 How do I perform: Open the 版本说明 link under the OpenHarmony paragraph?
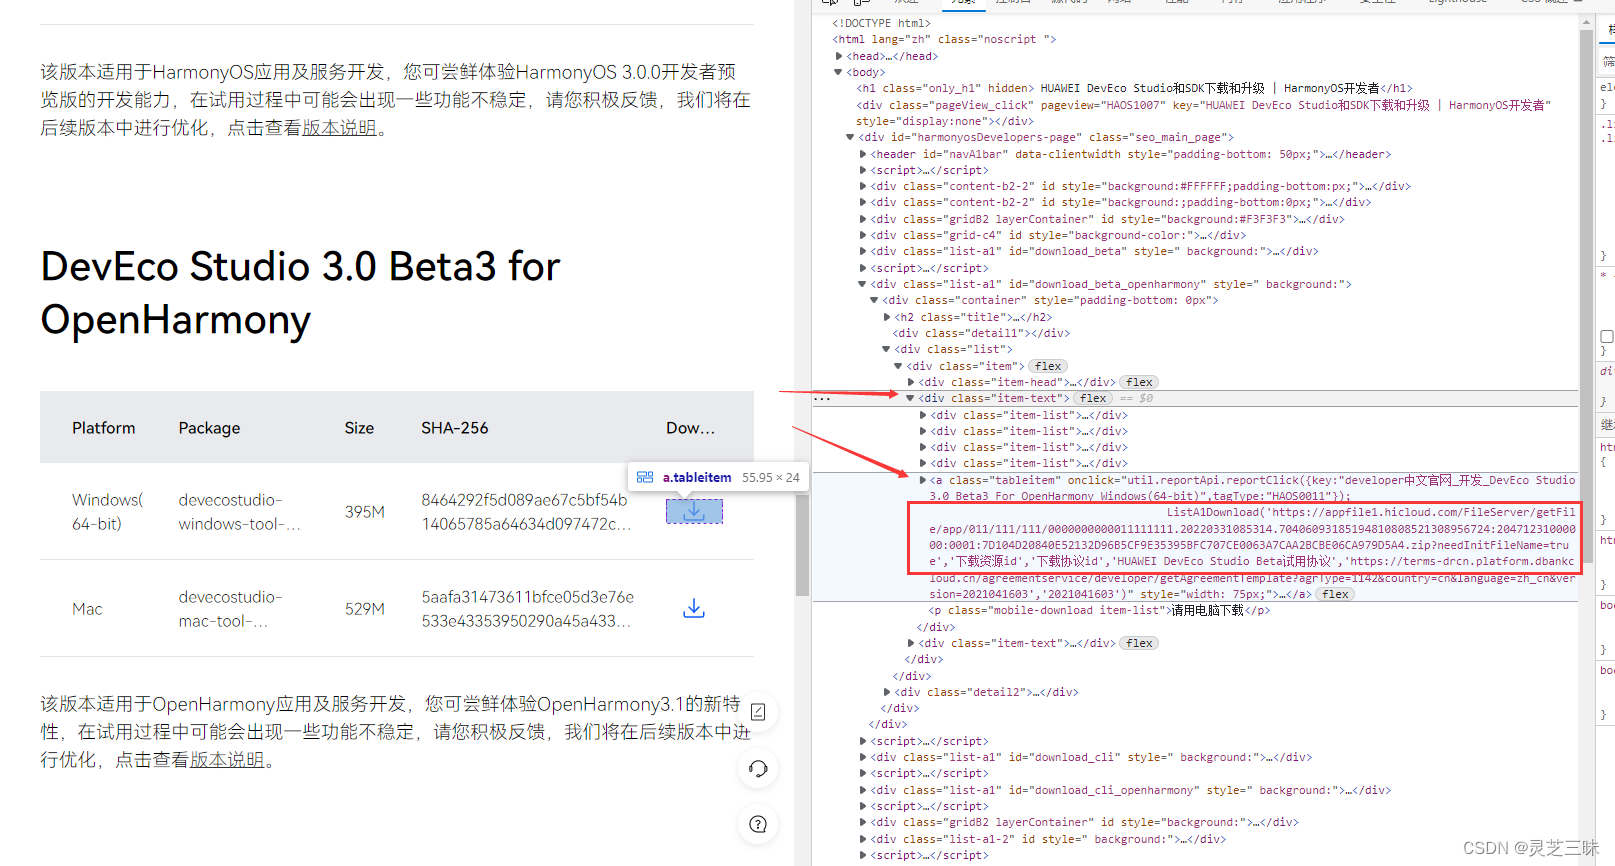(x=227, y=760)
